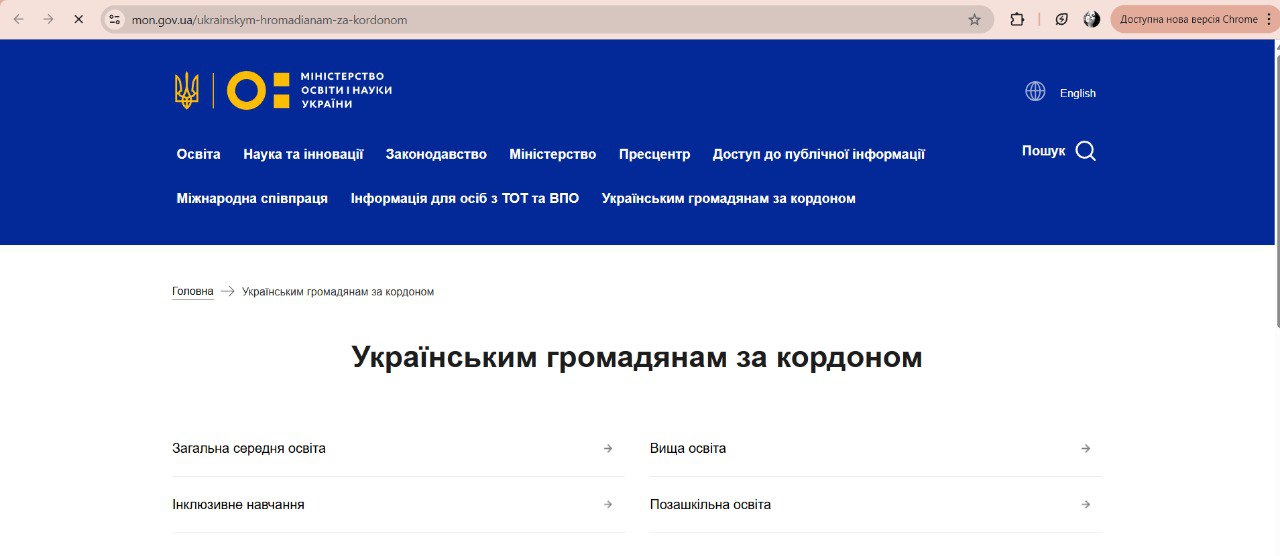
Task: Click the address bar URL field
Action: [x=540, y=19]
